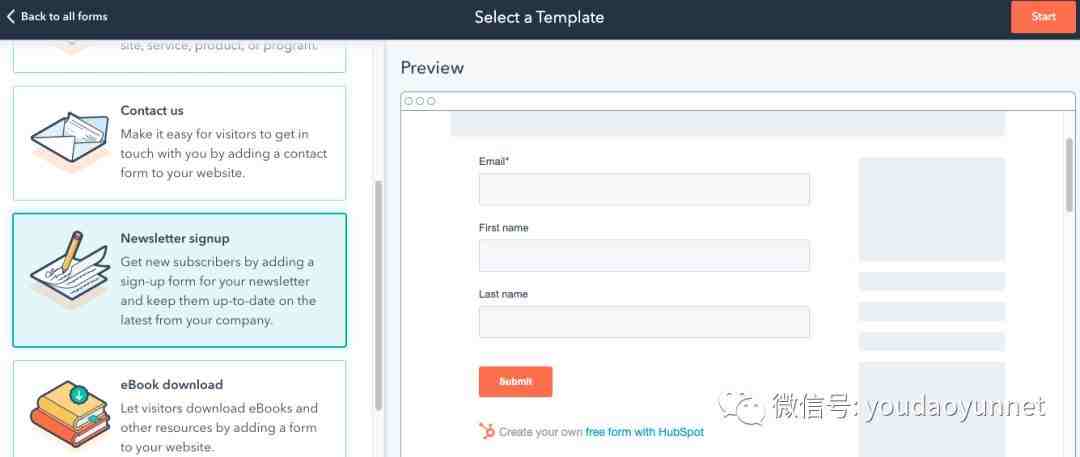
Task: Click the HubSpot sprocket logo icon
Action: pyautogui.click(x=487, y=431)
